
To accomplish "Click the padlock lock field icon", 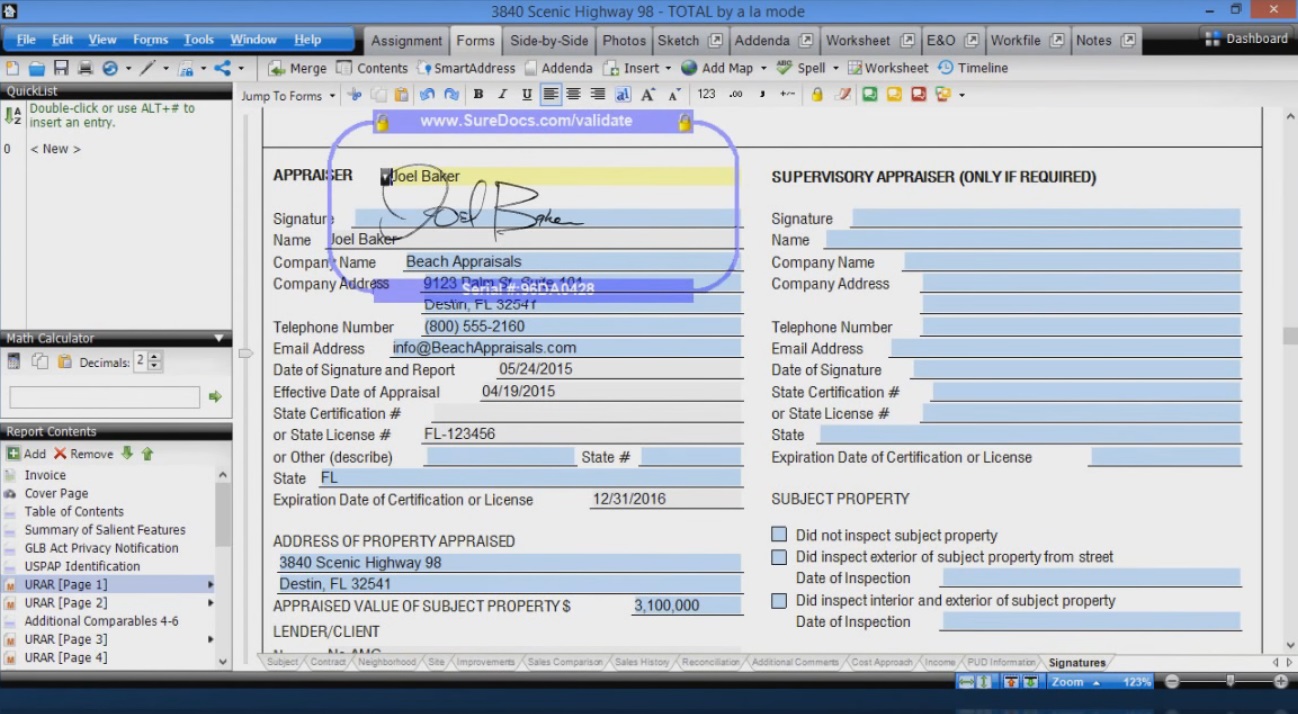I will pyautogui.click(x=817, y=95).
